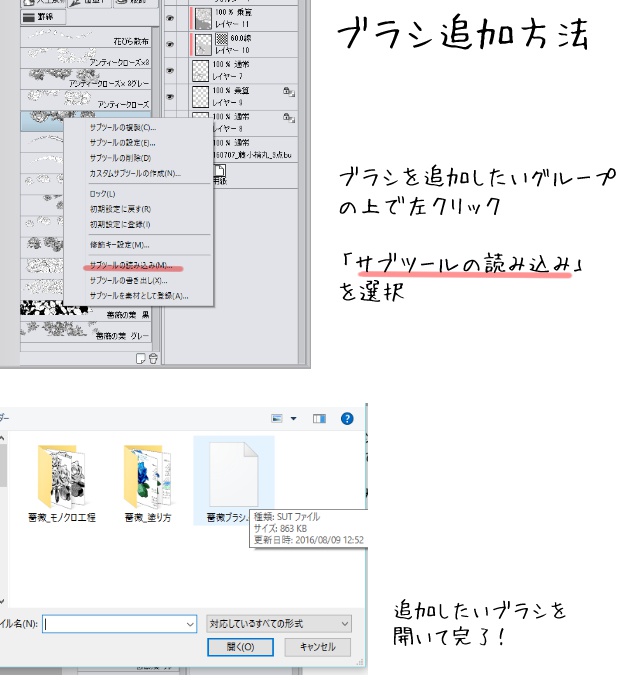
Task: Open サブツールの設定(E)... menu entry
Action: tap(122, 143)
